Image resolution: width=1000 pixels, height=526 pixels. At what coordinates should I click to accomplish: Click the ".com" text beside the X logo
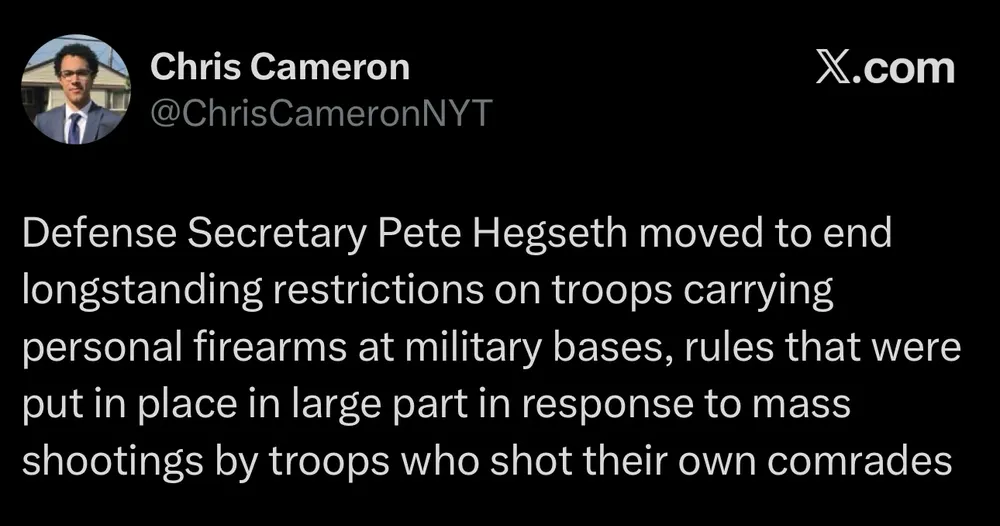point(902,70)
